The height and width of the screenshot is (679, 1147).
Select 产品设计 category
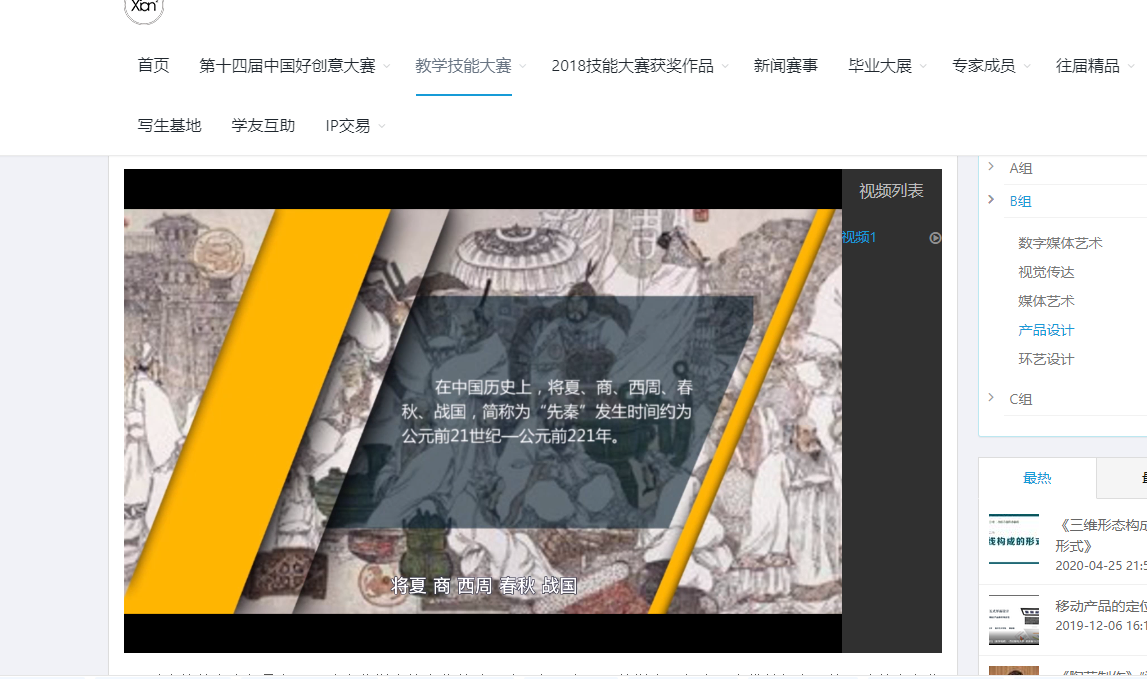[x=1046, y=330]
